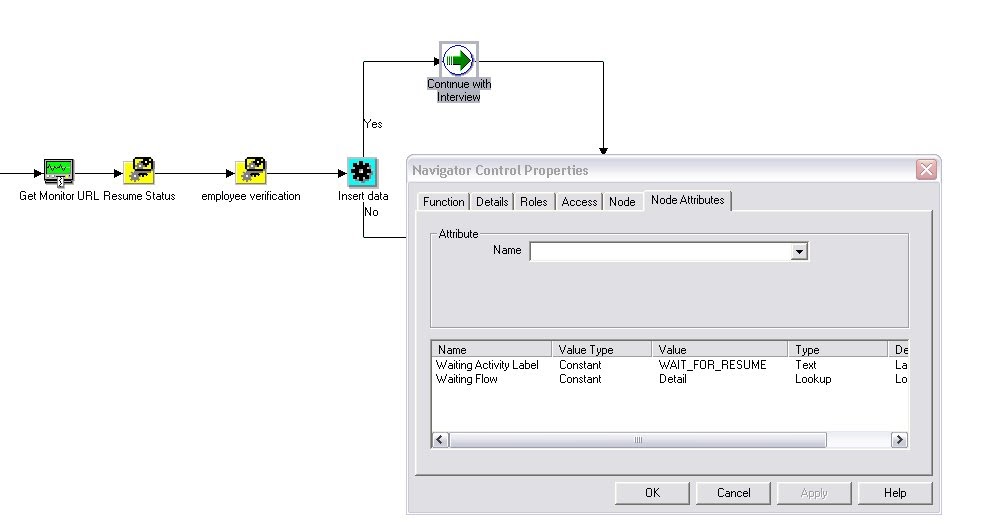Click Constant in the Waiting Flow row
The width and height of the screenshot is (1002, 526).
point(580,379)
